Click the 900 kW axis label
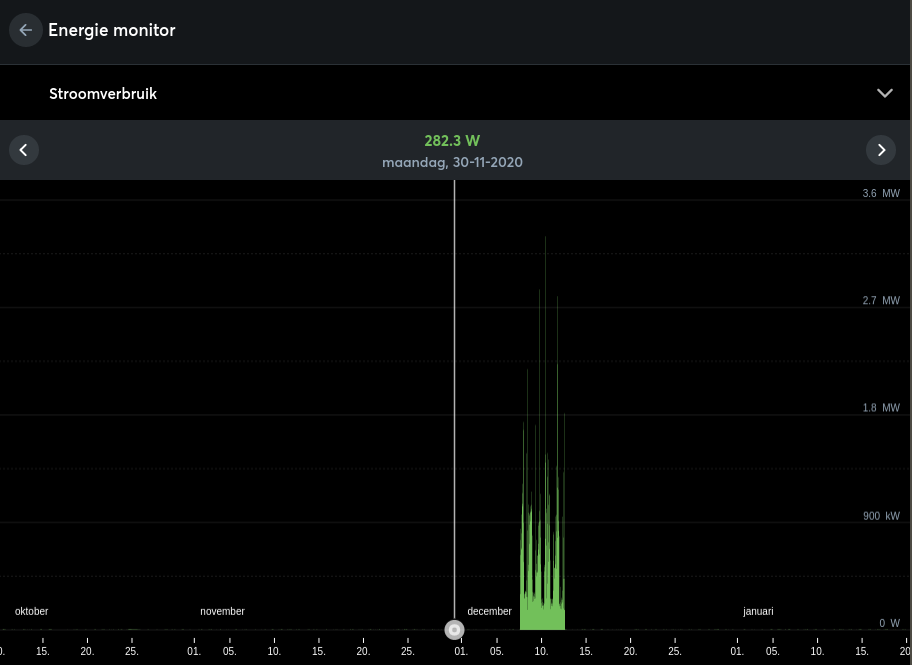912x665 pixels. coord(881,516)
